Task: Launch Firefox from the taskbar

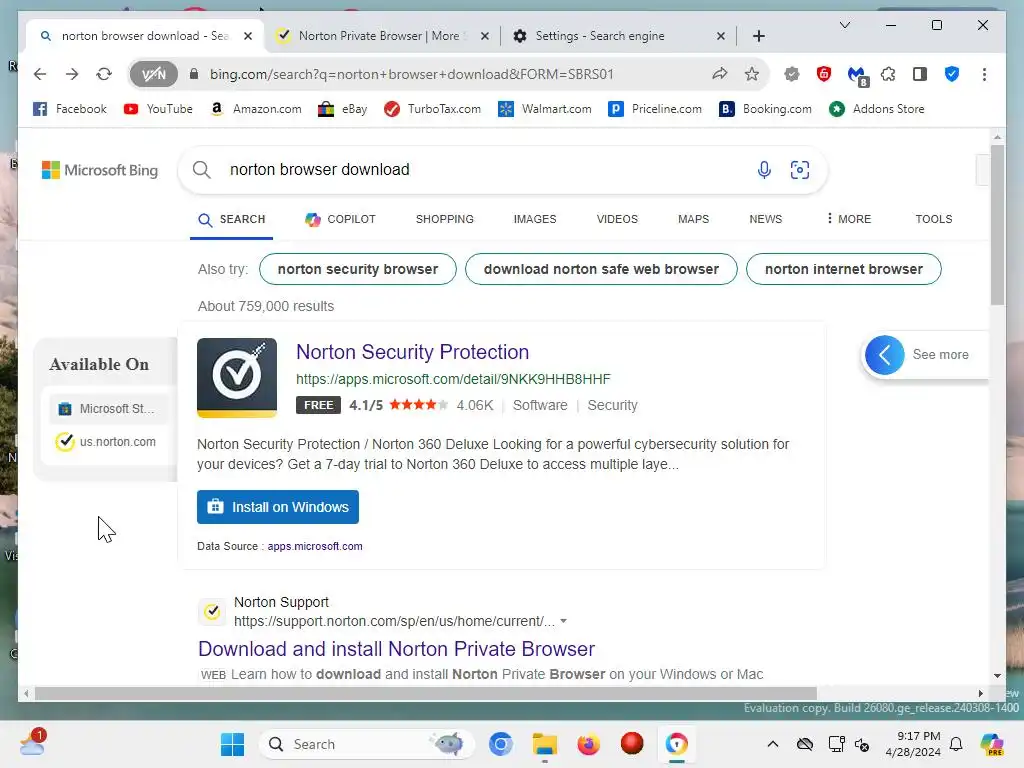Action: click(x=588, y=744)
